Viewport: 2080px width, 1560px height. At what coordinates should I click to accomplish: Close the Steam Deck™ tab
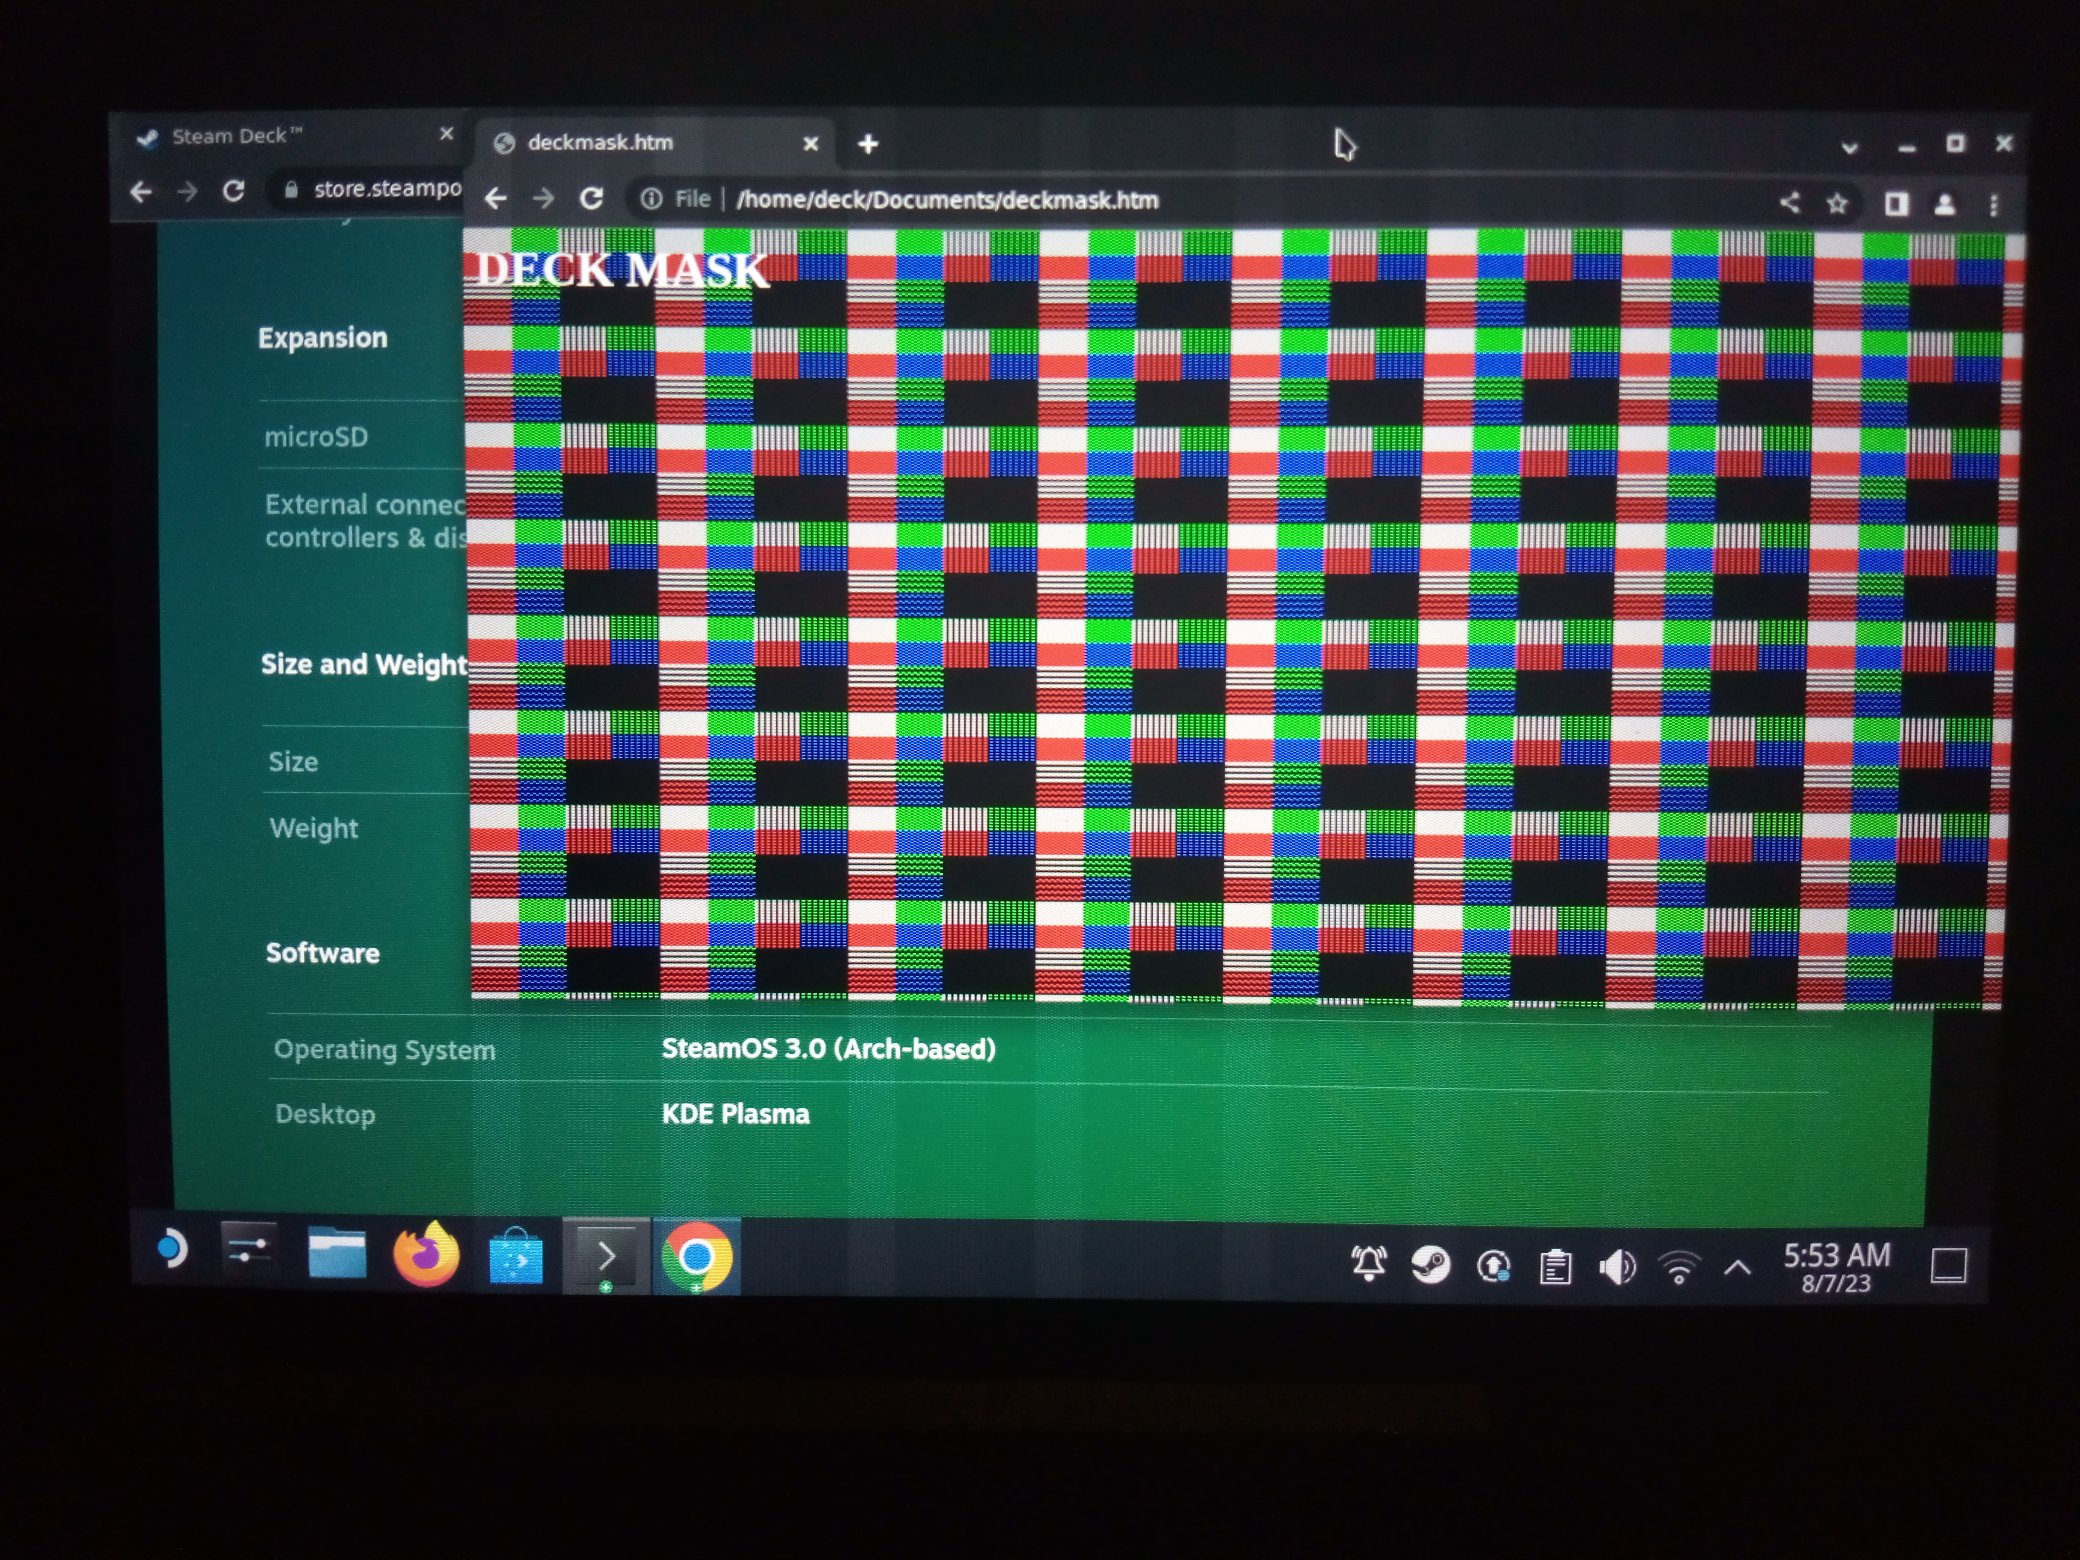click(447, 133)
